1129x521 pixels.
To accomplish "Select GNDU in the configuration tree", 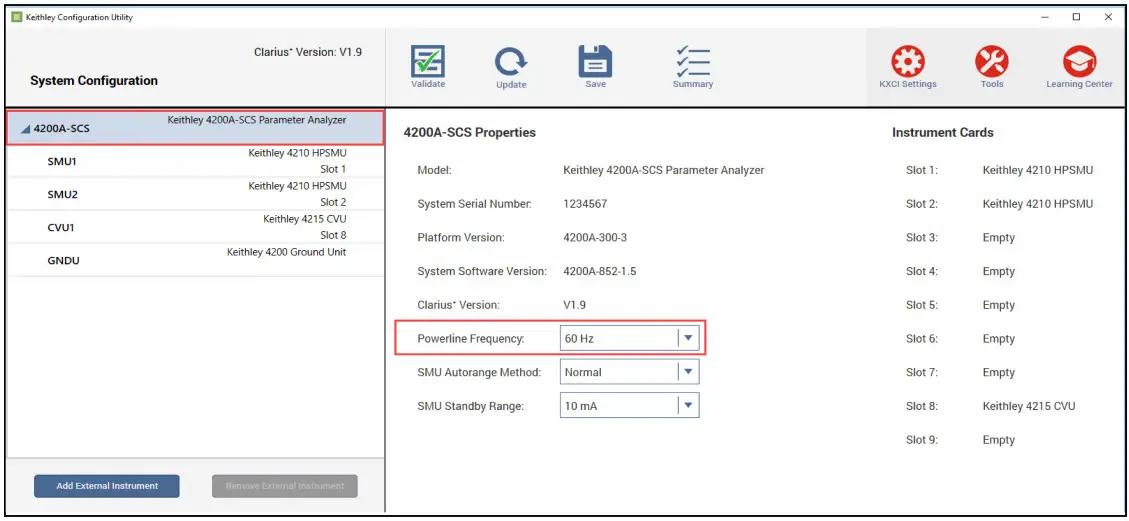I will [x=196, y=260].
